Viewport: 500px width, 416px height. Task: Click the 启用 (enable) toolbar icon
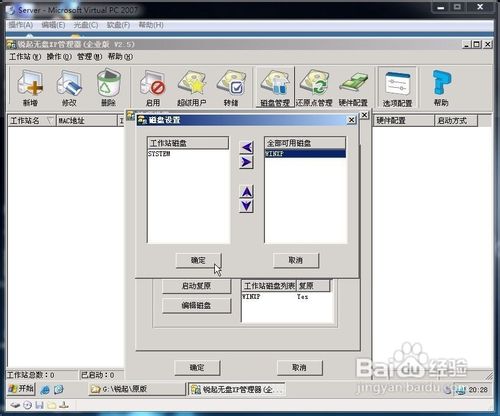tap(153, 87)
